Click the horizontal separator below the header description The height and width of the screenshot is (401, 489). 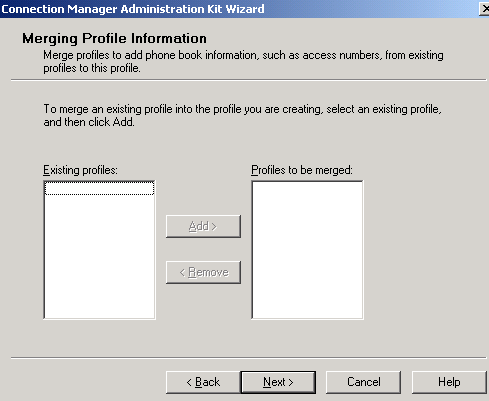(x=249, y=80)
